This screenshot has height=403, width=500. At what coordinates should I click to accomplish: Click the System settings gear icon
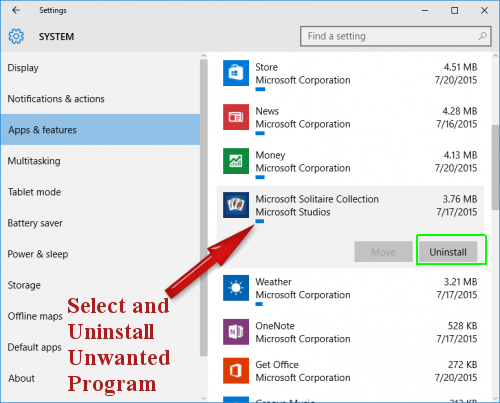16,36
